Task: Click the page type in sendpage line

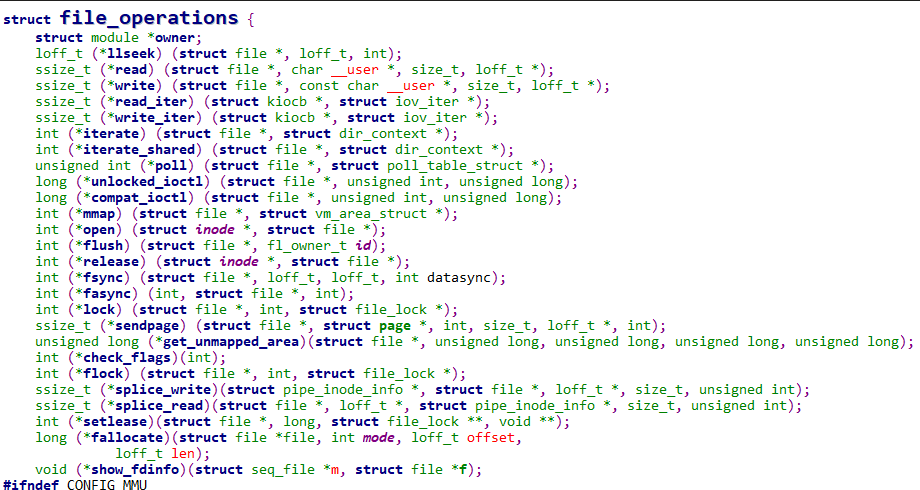Action: point(395,326)
